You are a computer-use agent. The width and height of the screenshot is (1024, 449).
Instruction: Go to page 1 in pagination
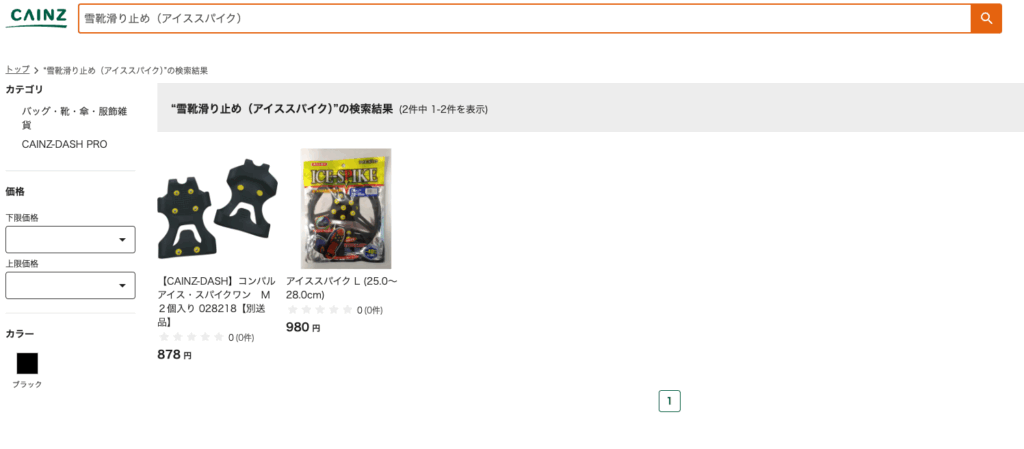(669, 401)
